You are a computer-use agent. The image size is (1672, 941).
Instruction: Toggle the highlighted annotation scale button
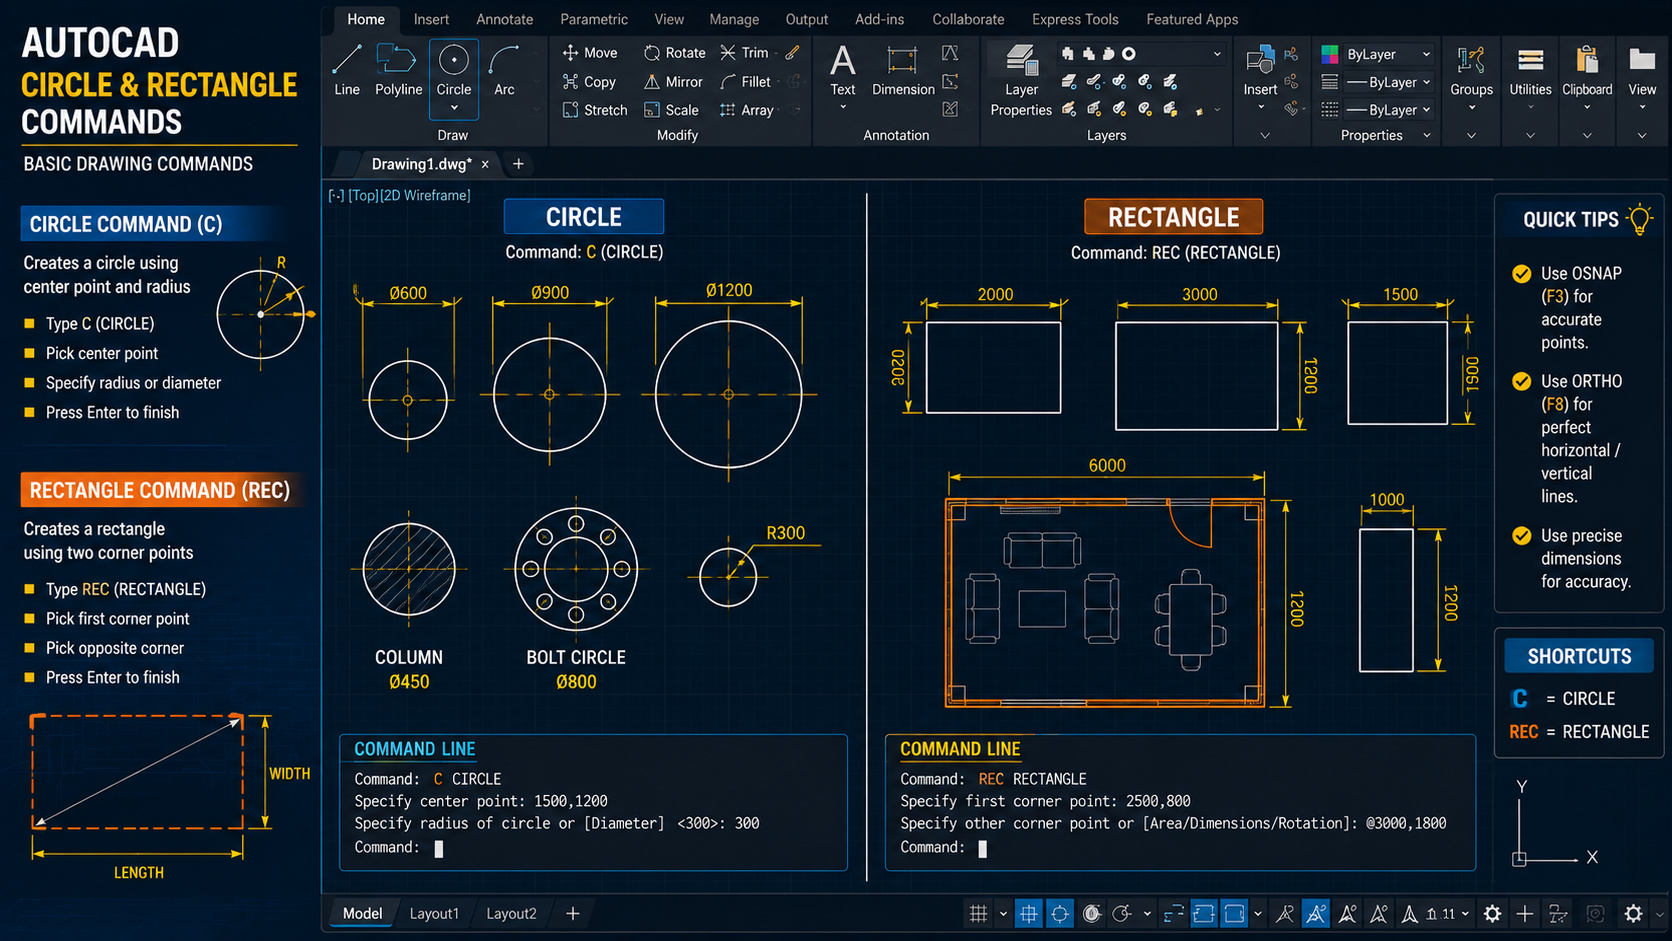pyautogui.click(x=1316, y=913)
